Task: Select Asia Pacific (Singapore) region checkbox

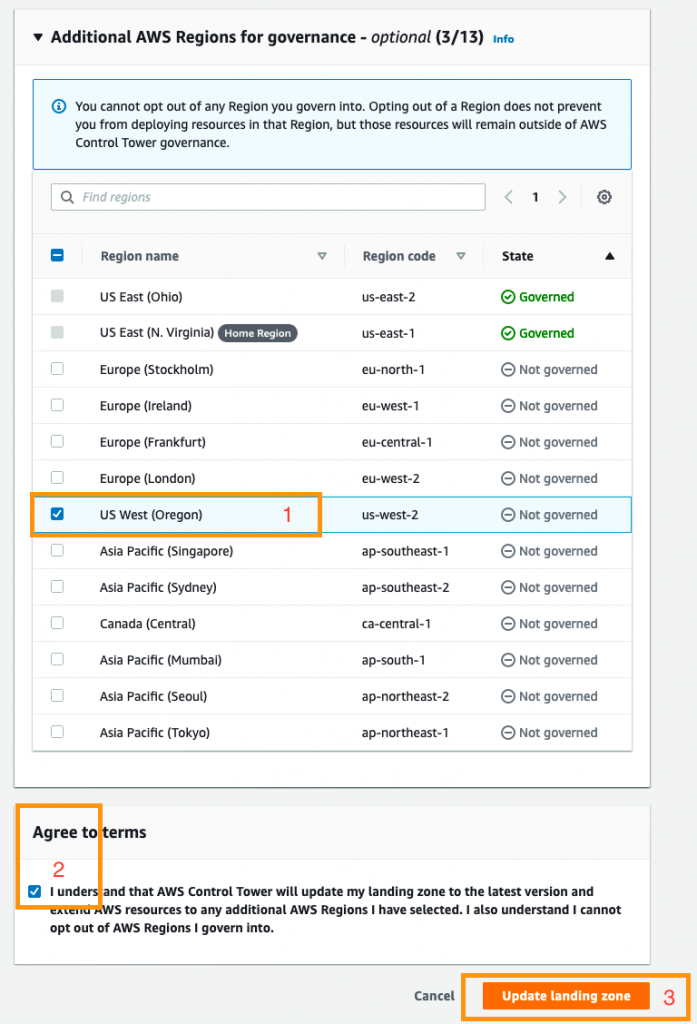Action: [x=57, y=550]
